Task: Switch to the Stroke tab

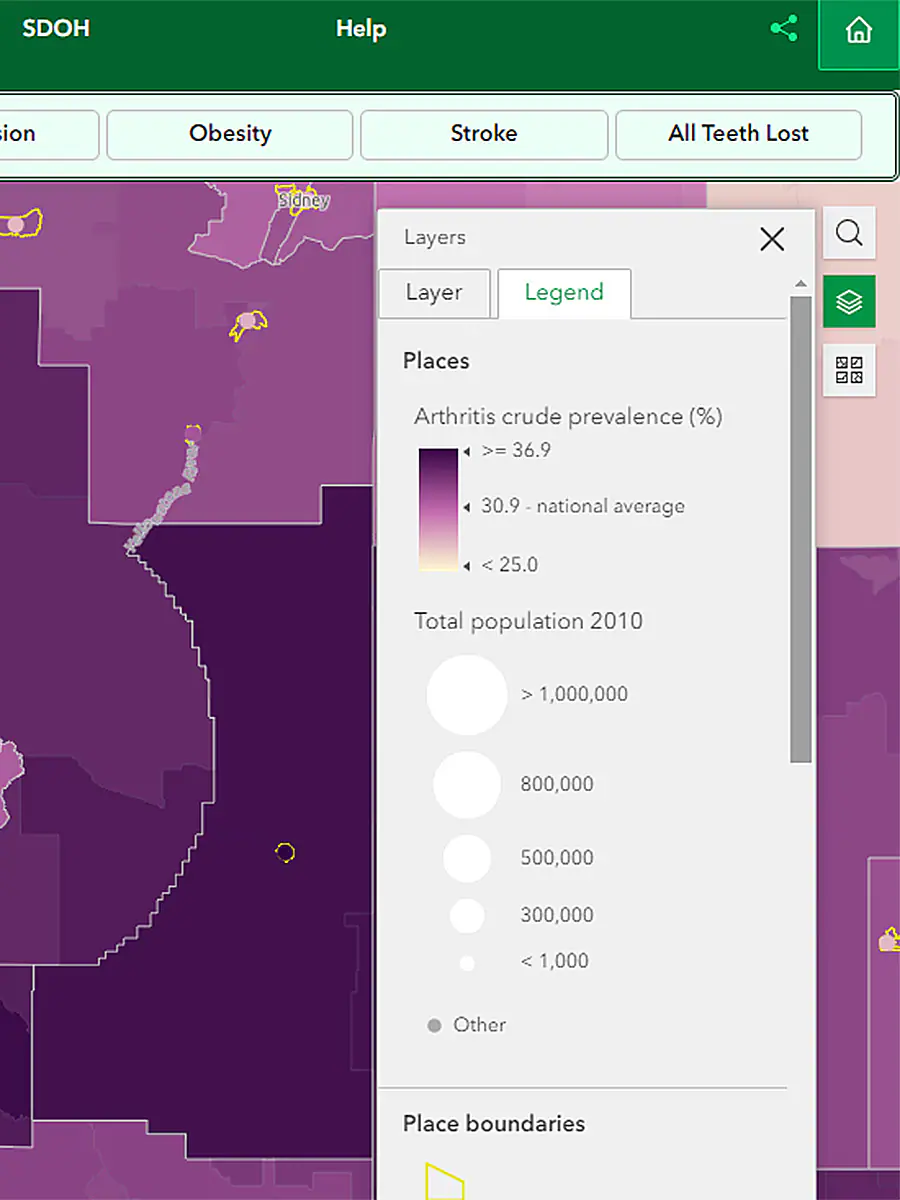Action: click(483, 133)
